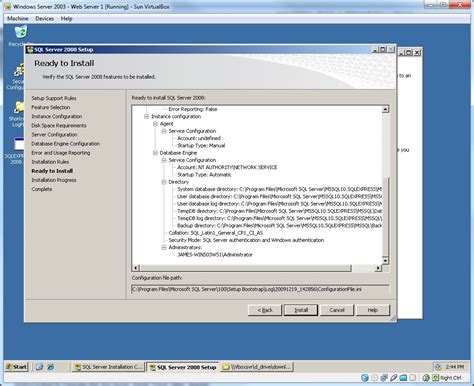474x386 pixels.
Task: Click the 'Instance Configuration' sidebar step
Action: (x=57, y=116)
